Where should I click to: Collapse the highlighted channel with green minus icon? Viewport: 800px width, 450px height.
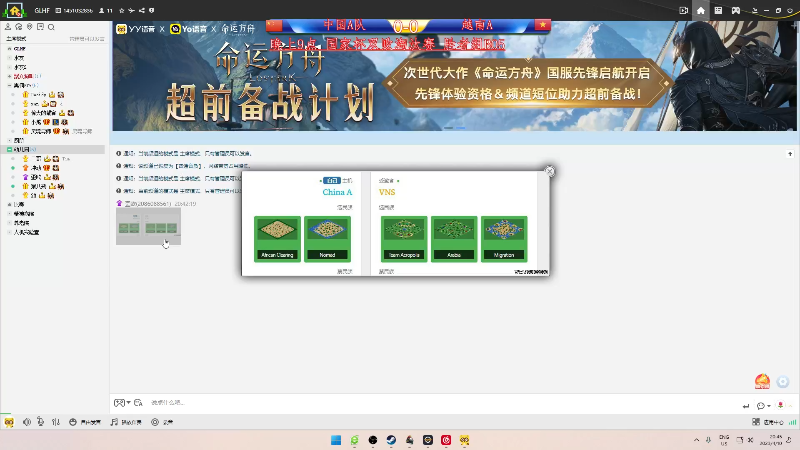10,149
